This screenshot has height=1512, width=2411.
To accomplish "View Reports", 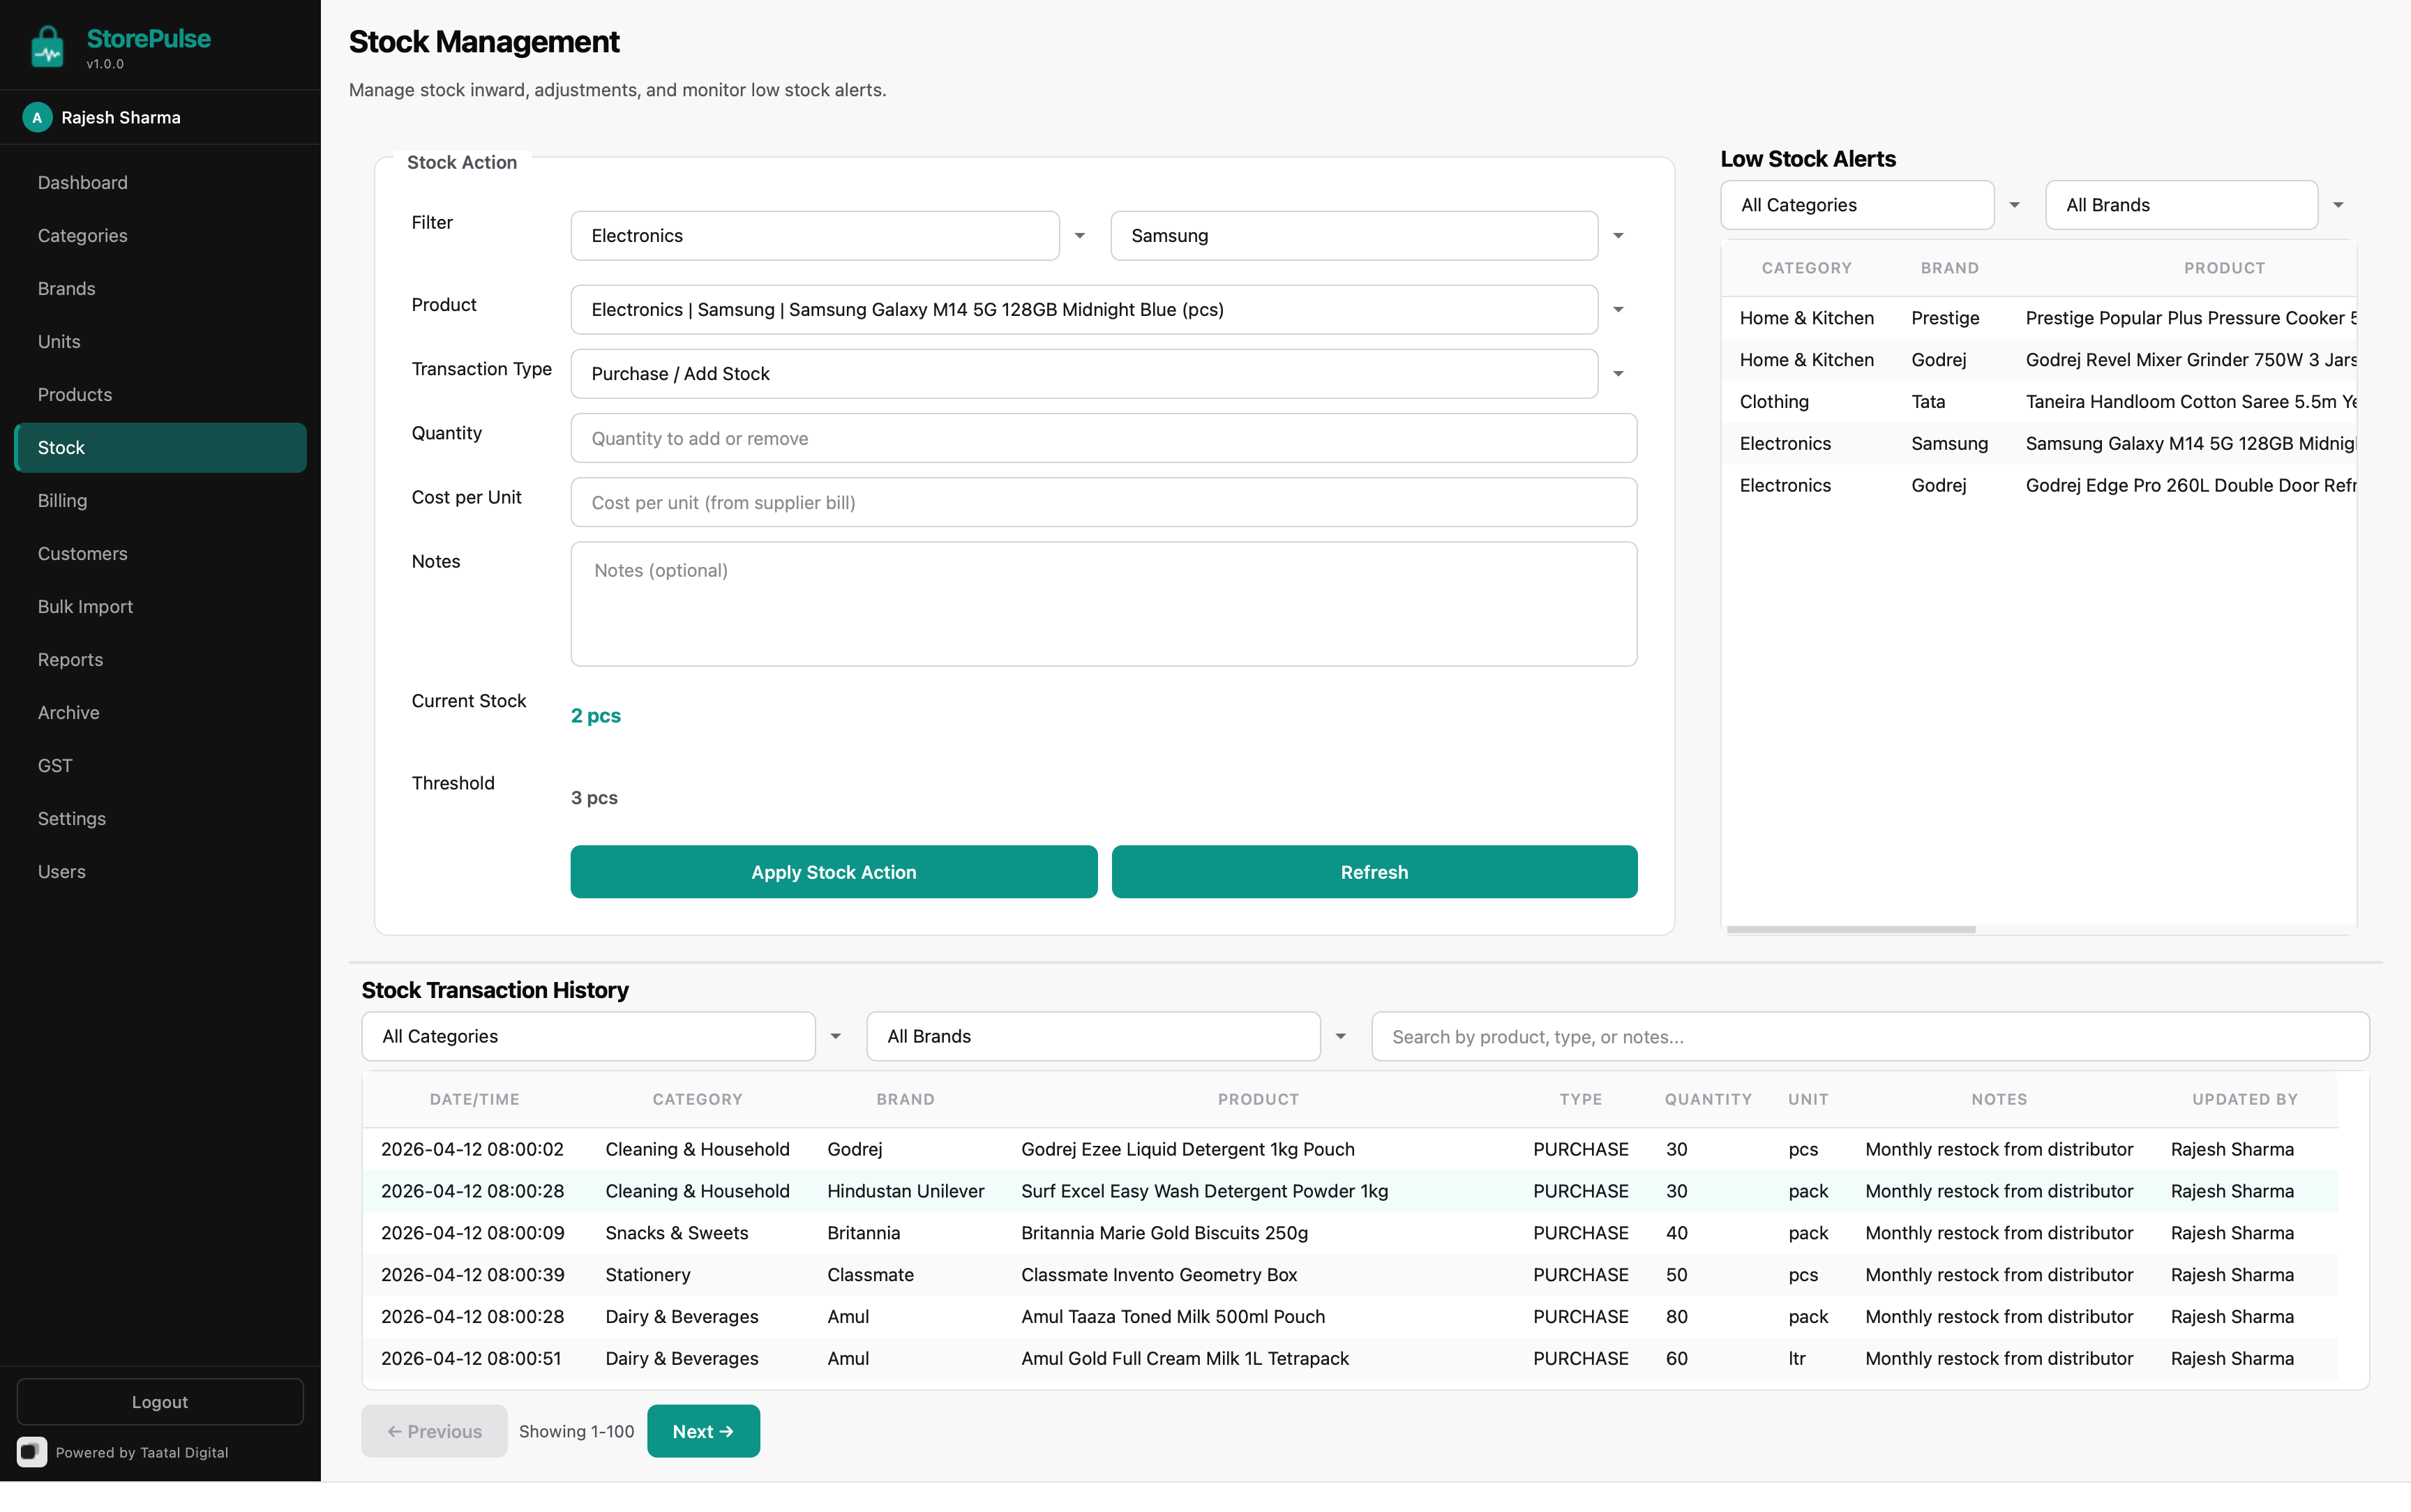I will pos(160,659).
